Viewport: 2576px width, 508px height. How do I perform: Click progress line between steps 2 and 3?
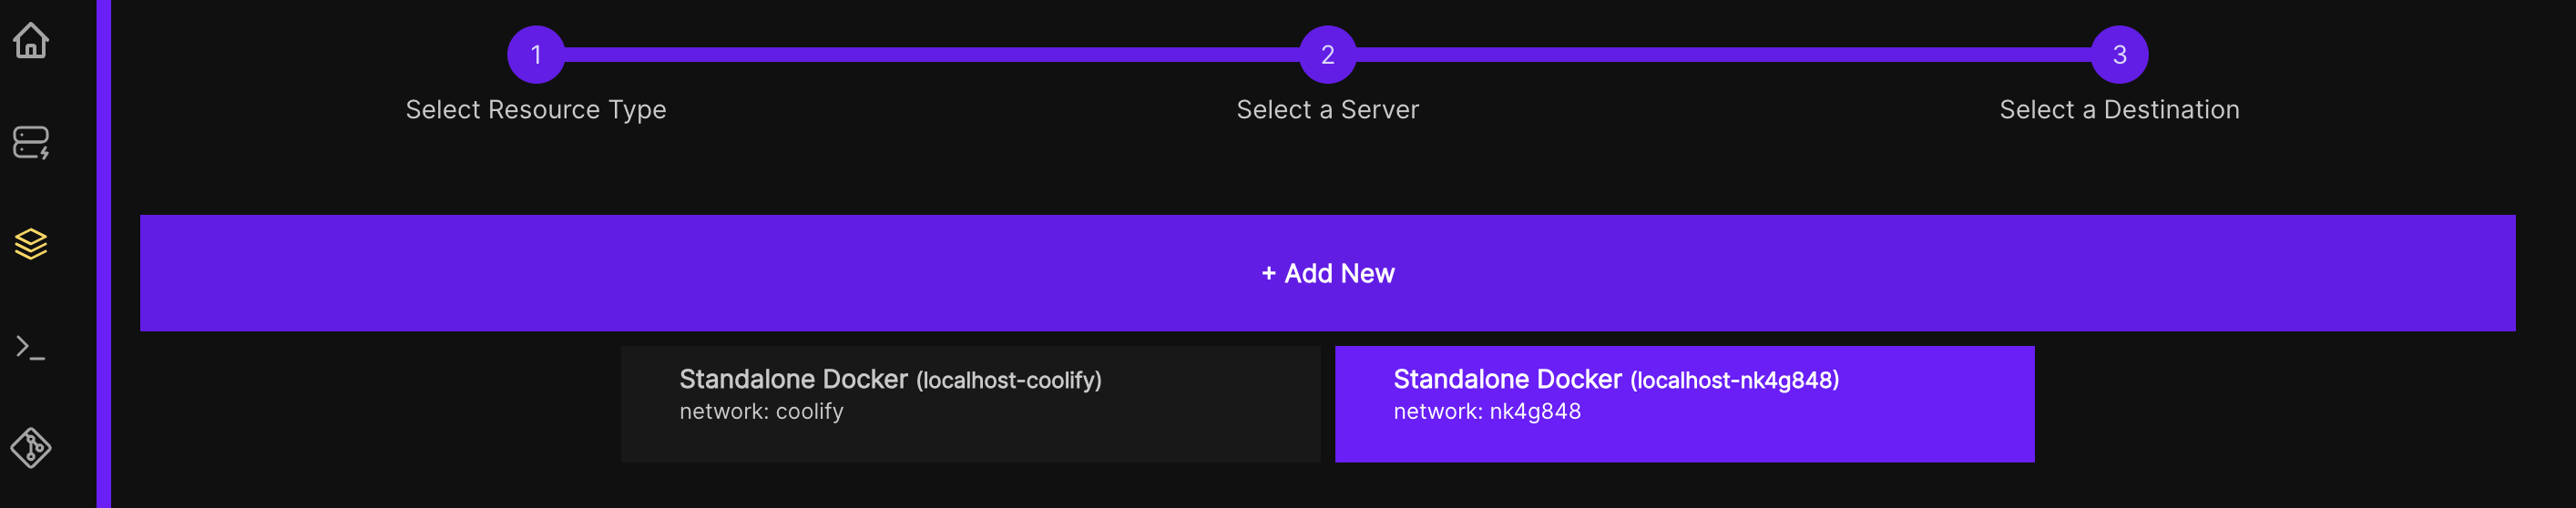tap(1722, 55)
